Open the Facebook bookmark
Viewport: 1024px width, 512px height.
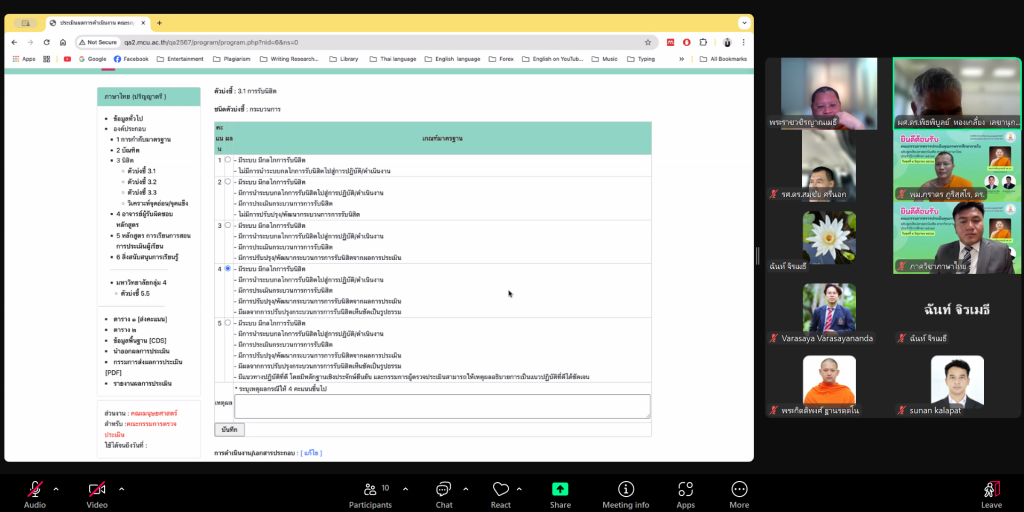pyautogui.click(x=131, y=59)
